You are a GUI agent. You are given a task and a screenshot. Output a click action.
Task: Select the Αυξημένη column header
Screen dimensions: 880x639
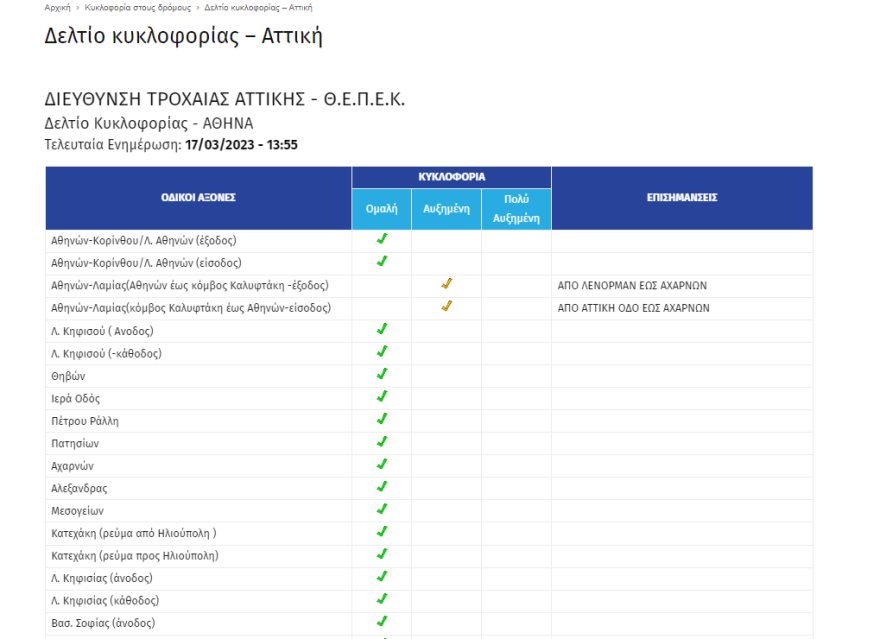point(447,210)
